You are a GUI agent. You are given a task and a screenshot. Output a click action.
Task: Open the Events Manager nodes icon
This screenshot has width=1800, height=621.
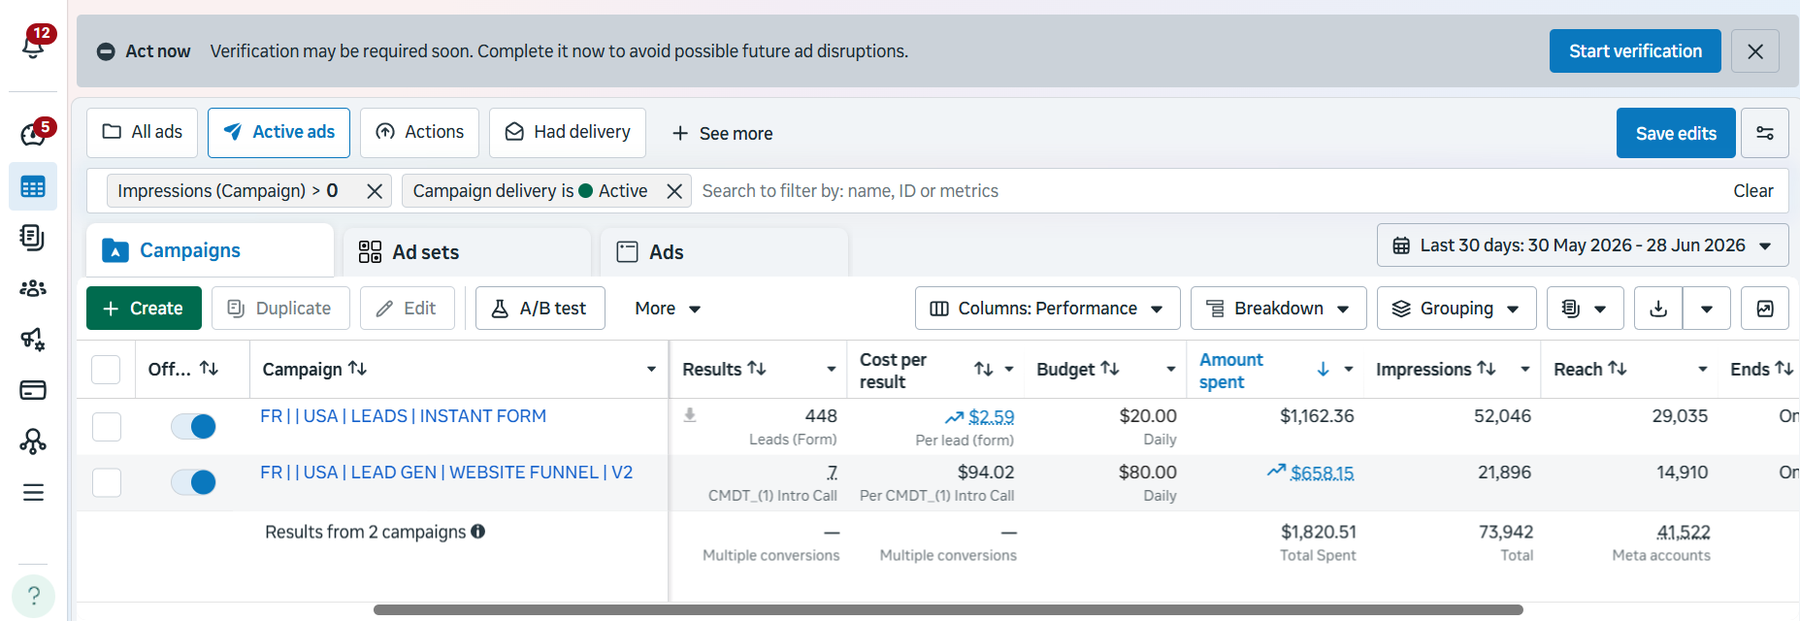pyautogui.click(x=33, y=441)
